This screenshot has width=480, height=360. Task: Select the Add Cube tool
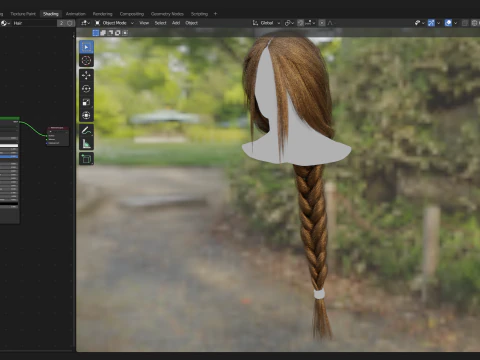(86, 159)
